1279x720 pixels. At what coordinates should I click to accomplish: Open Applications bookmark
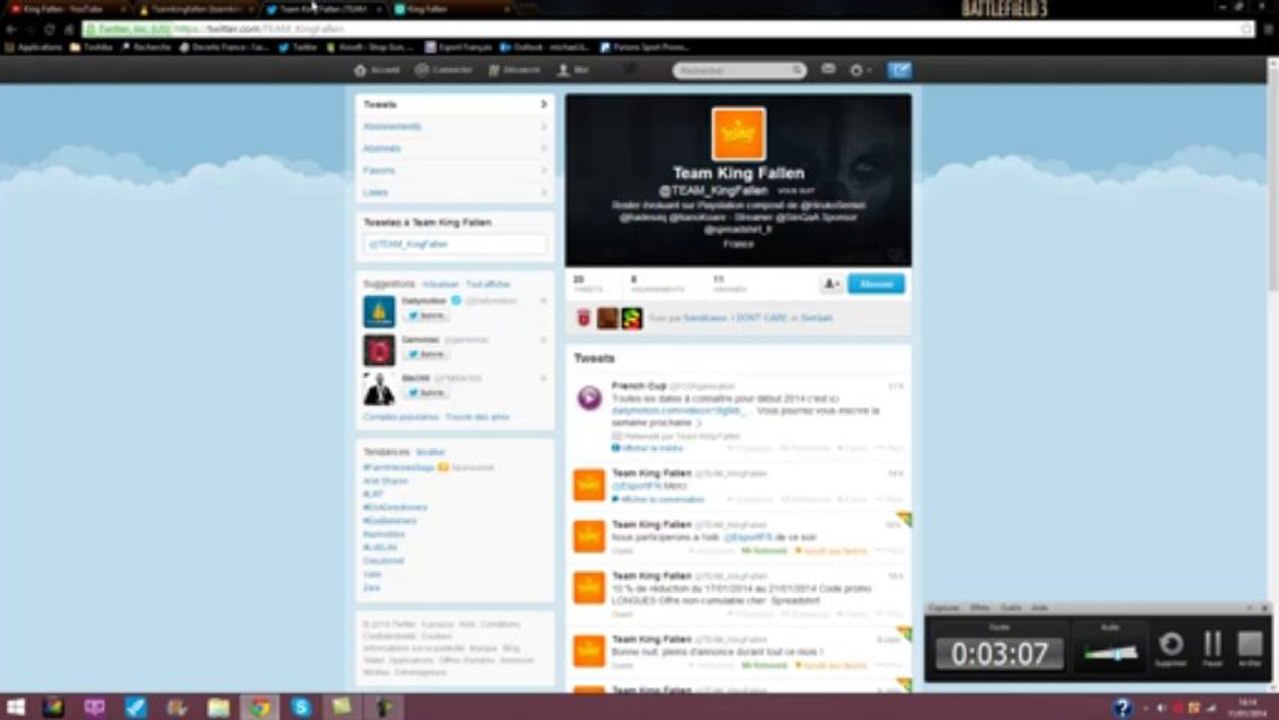(x=34, y=47)
